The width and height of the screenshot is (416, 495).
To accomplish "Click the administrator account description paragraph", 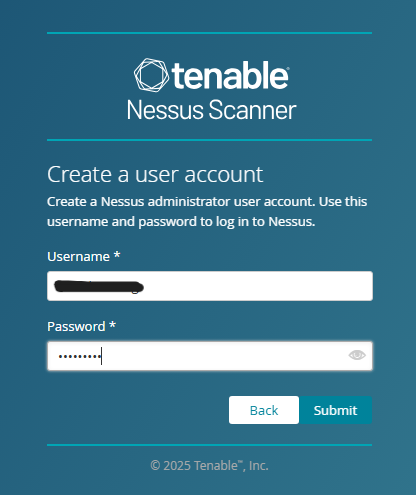I will 207,211.
